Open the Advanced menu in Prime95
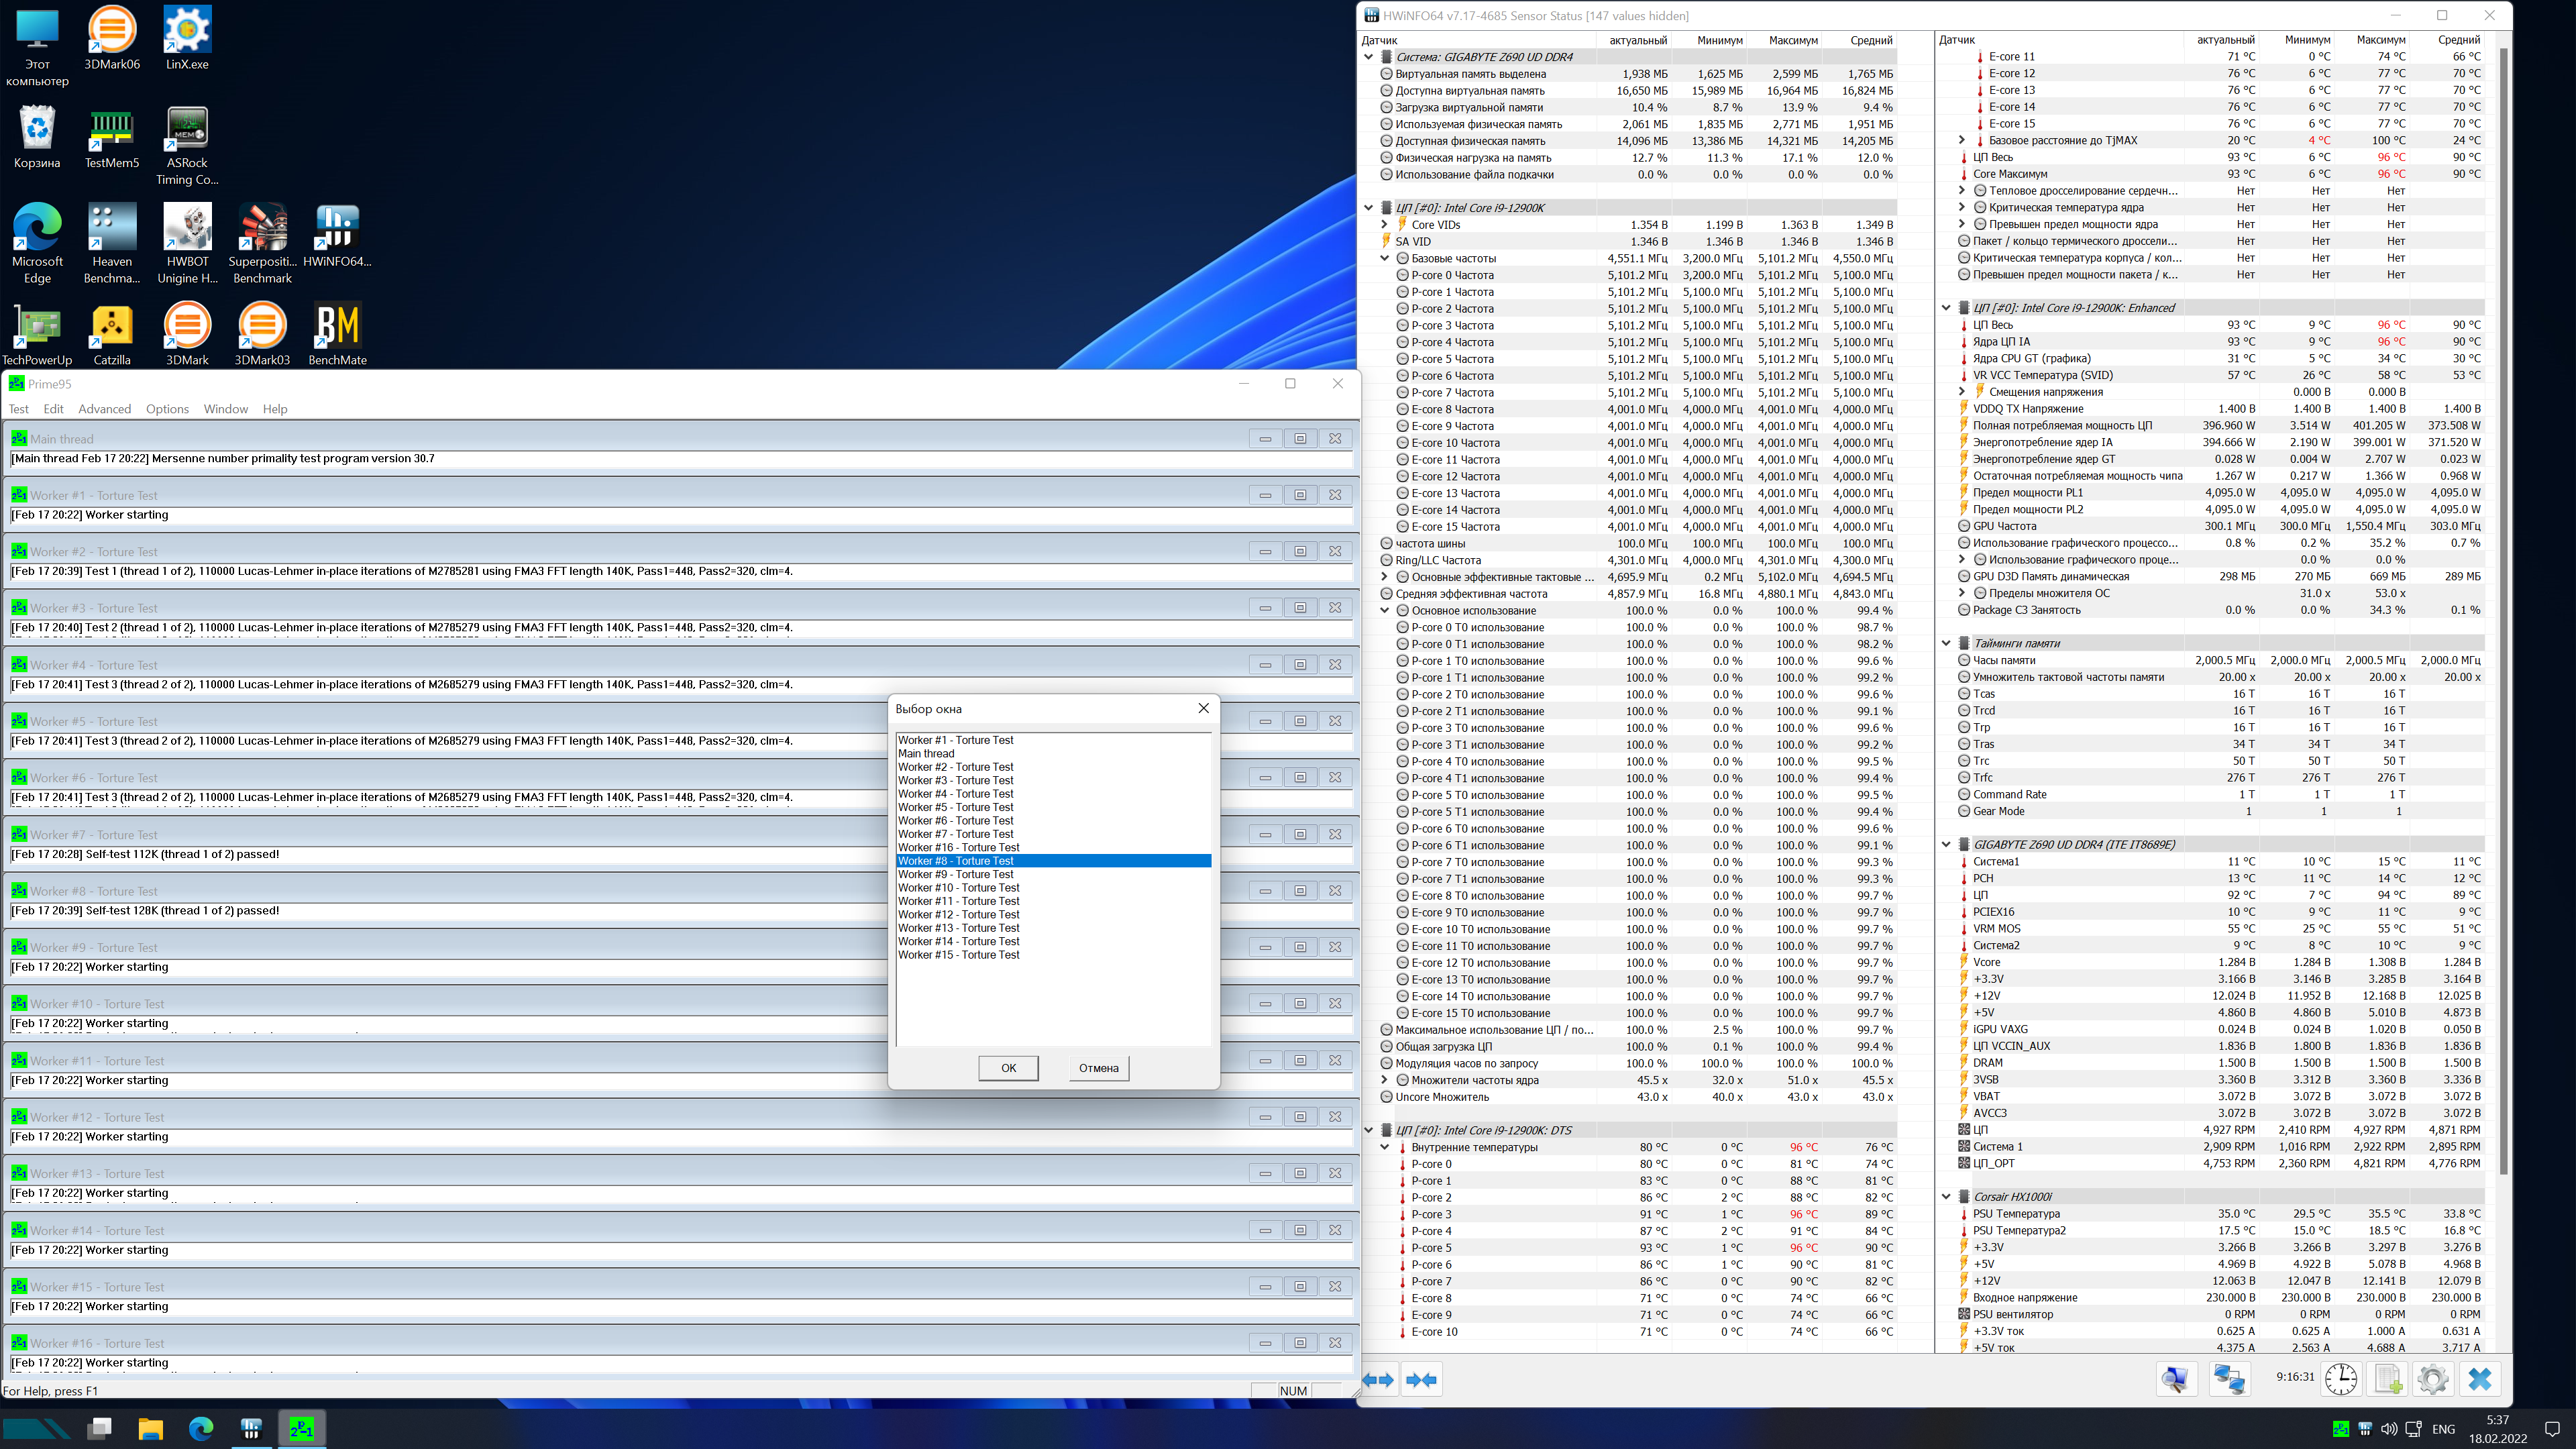The width and height of the screenshot is (2576, 1449). (104, 409)
